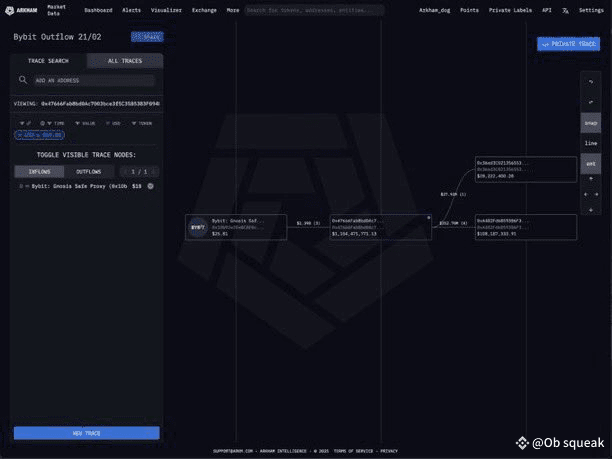
Task: Click the Share button beside the trace title
Action: coord(147,37)
